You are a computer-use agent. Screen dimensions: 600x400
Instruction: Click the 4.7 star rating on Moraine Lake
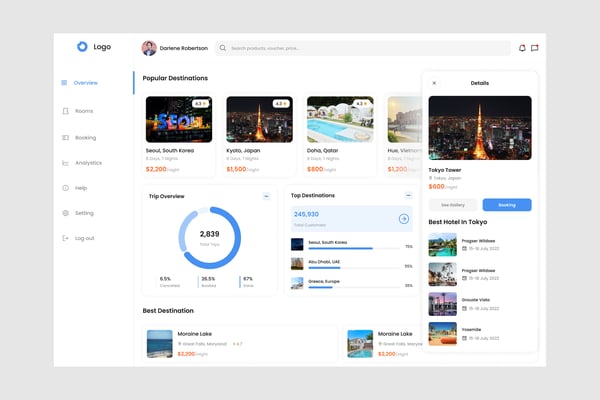238,344
